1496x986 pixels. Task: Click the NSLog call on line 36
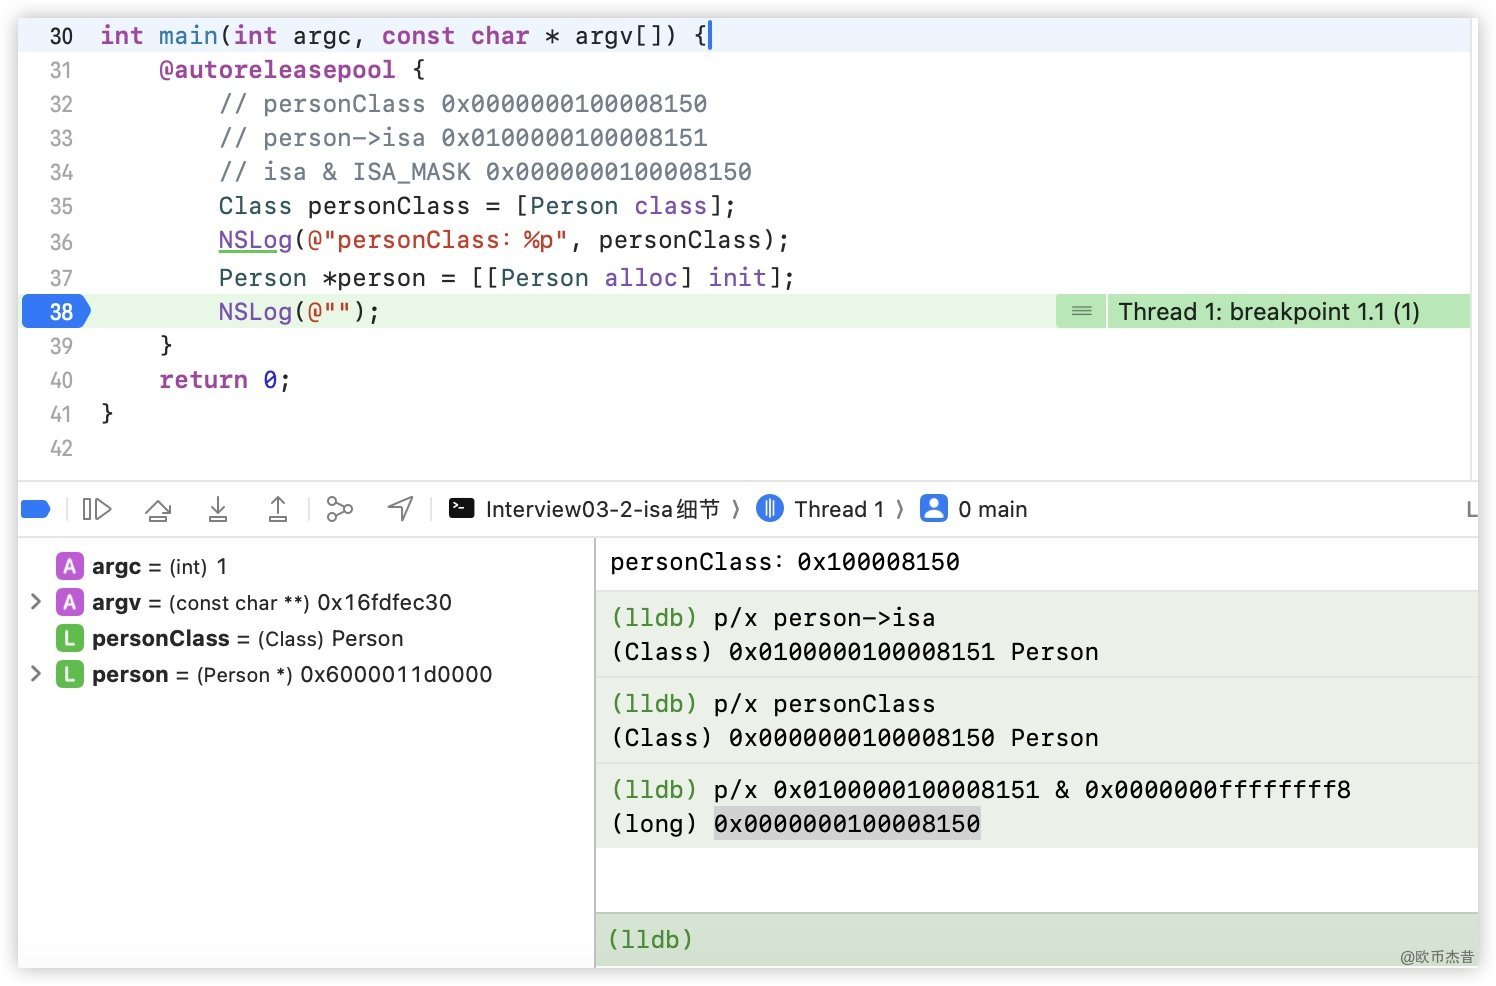click(255, 241)
